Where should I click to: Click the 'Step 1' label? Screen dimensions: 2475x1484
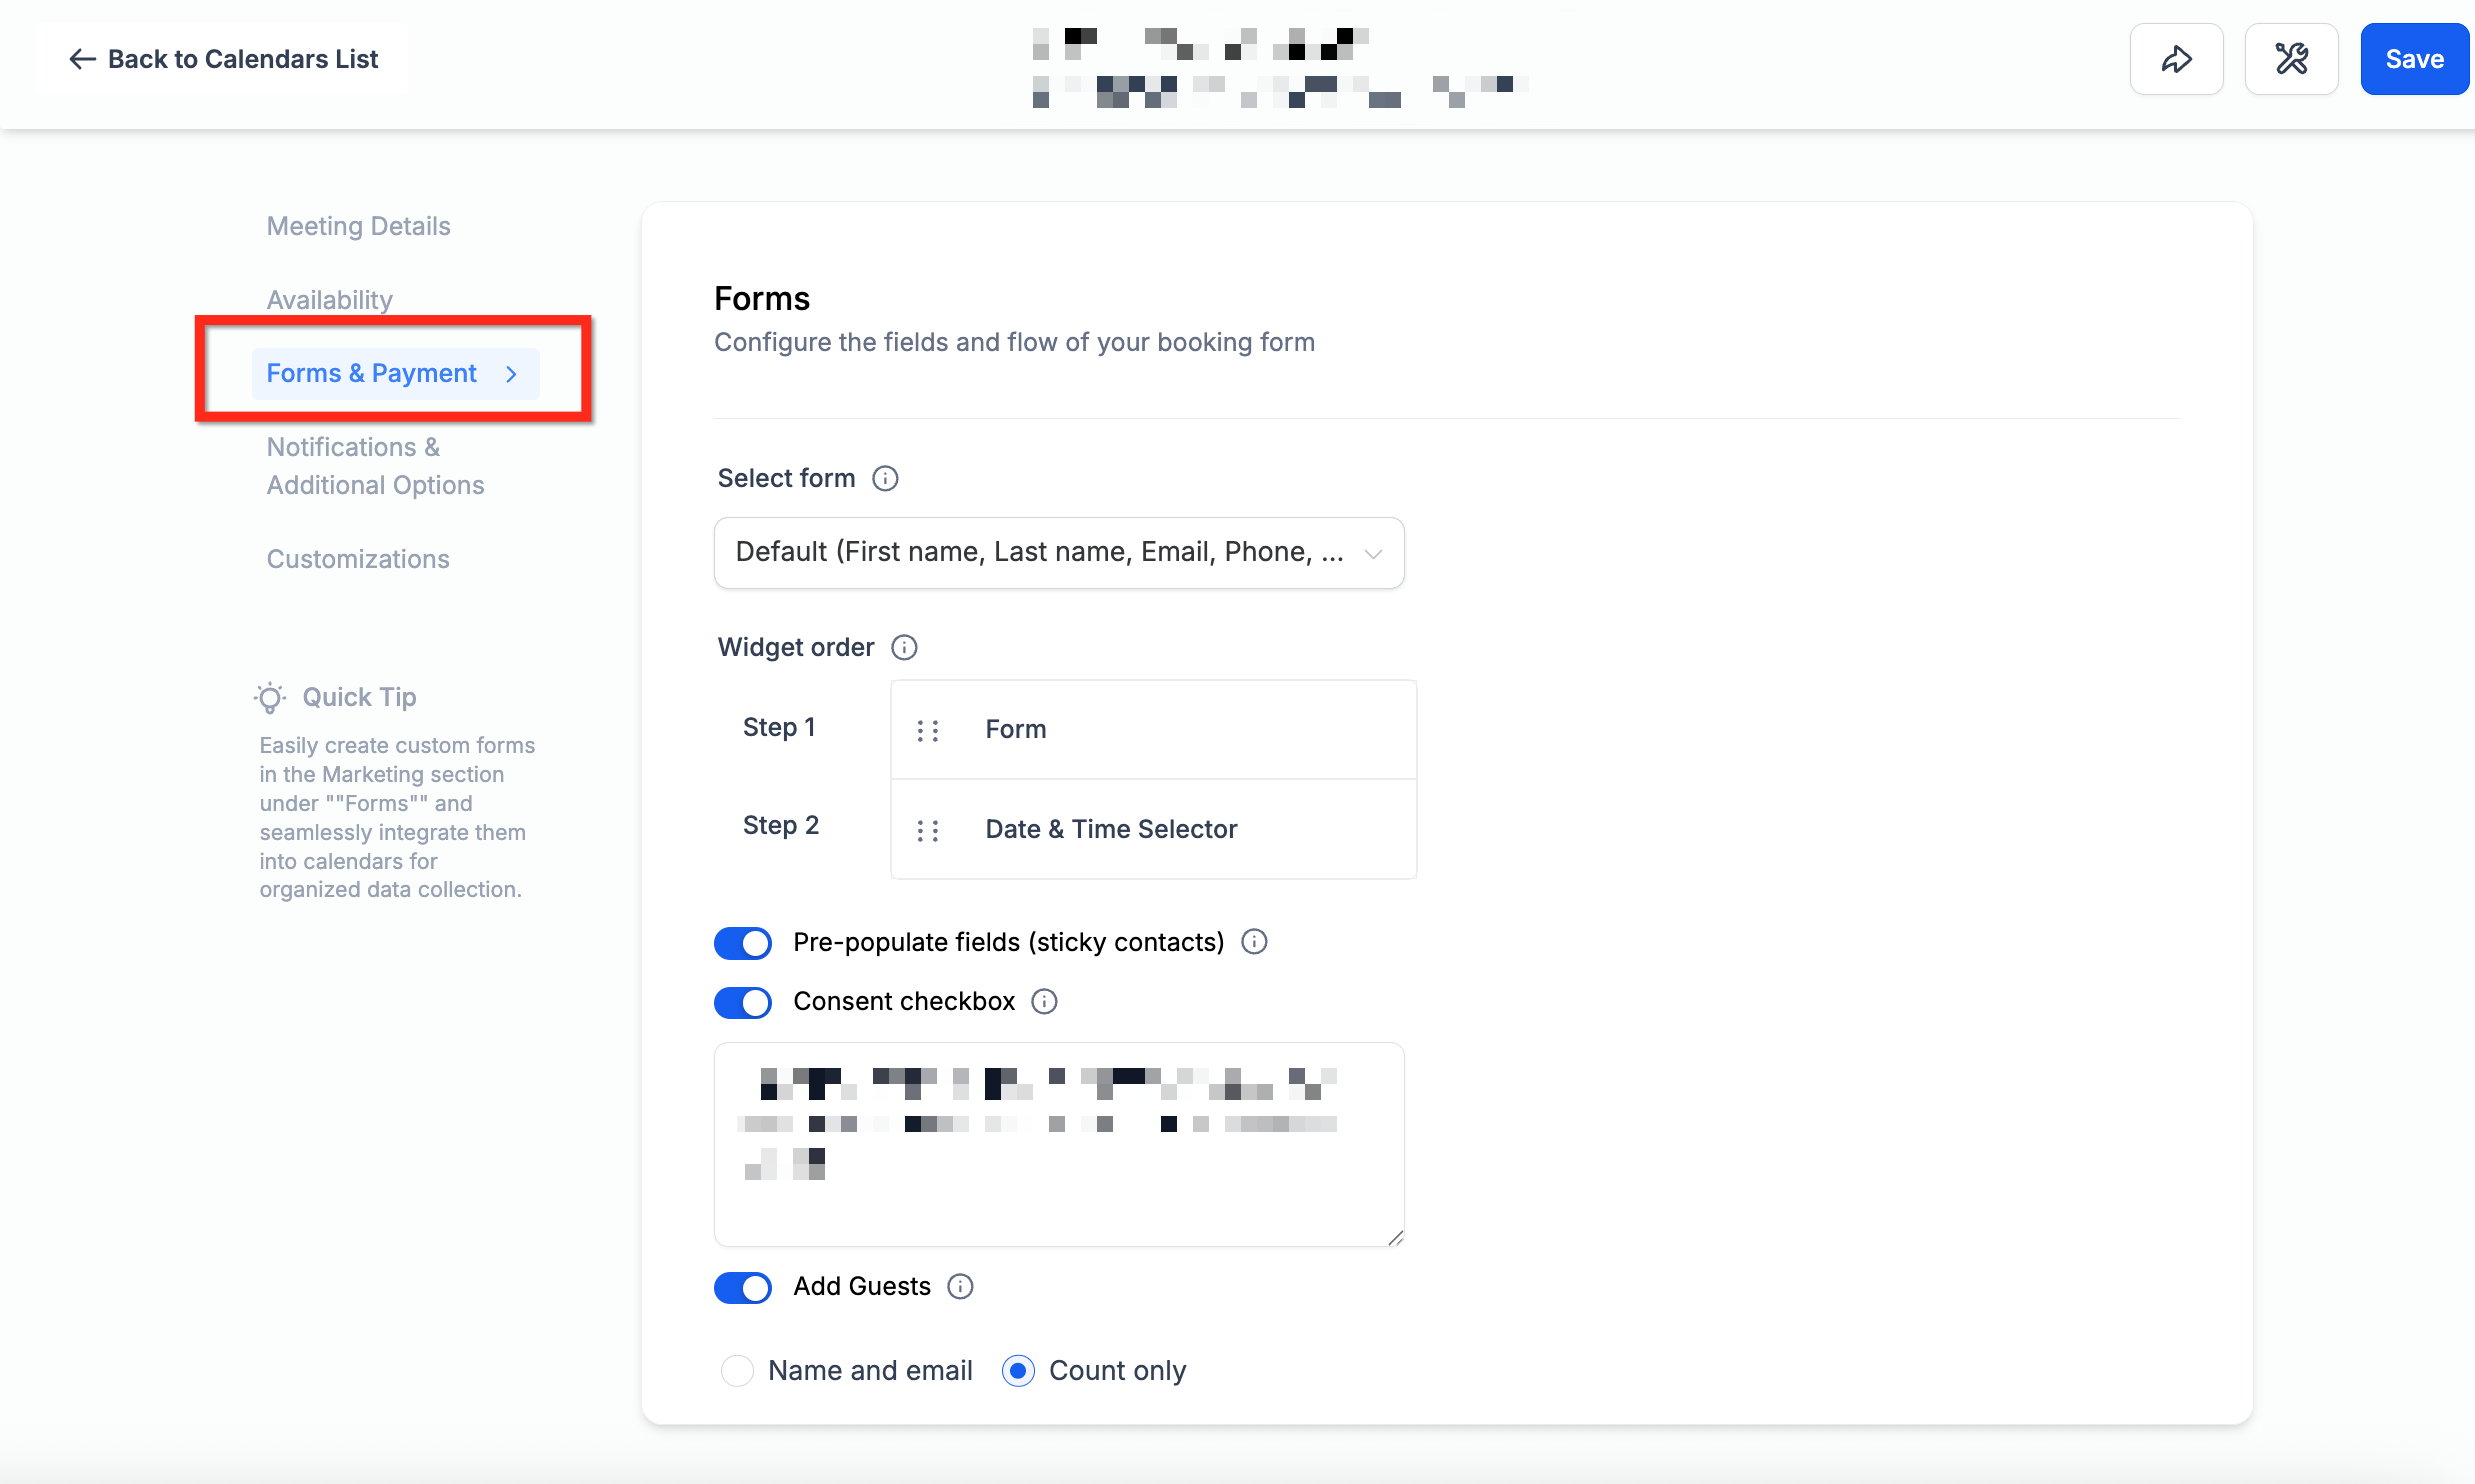pos(779,727)
